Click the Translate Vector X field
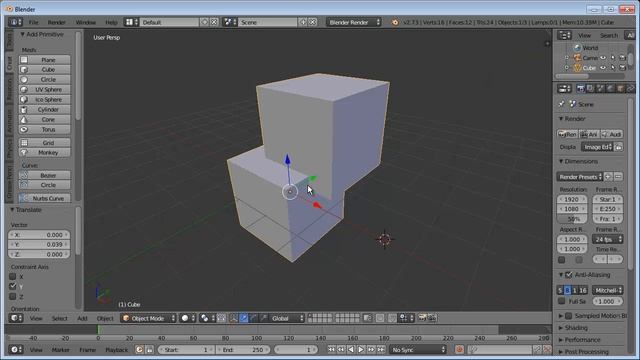This screenshot has height=360, width=640. pyautogui.click(x=39, y=235)
